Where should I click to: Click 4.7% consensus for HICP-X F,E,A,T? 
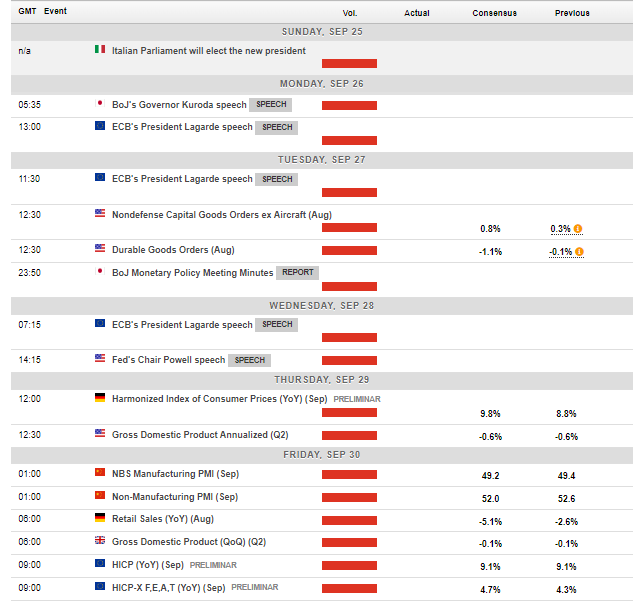tap(490, 589)
